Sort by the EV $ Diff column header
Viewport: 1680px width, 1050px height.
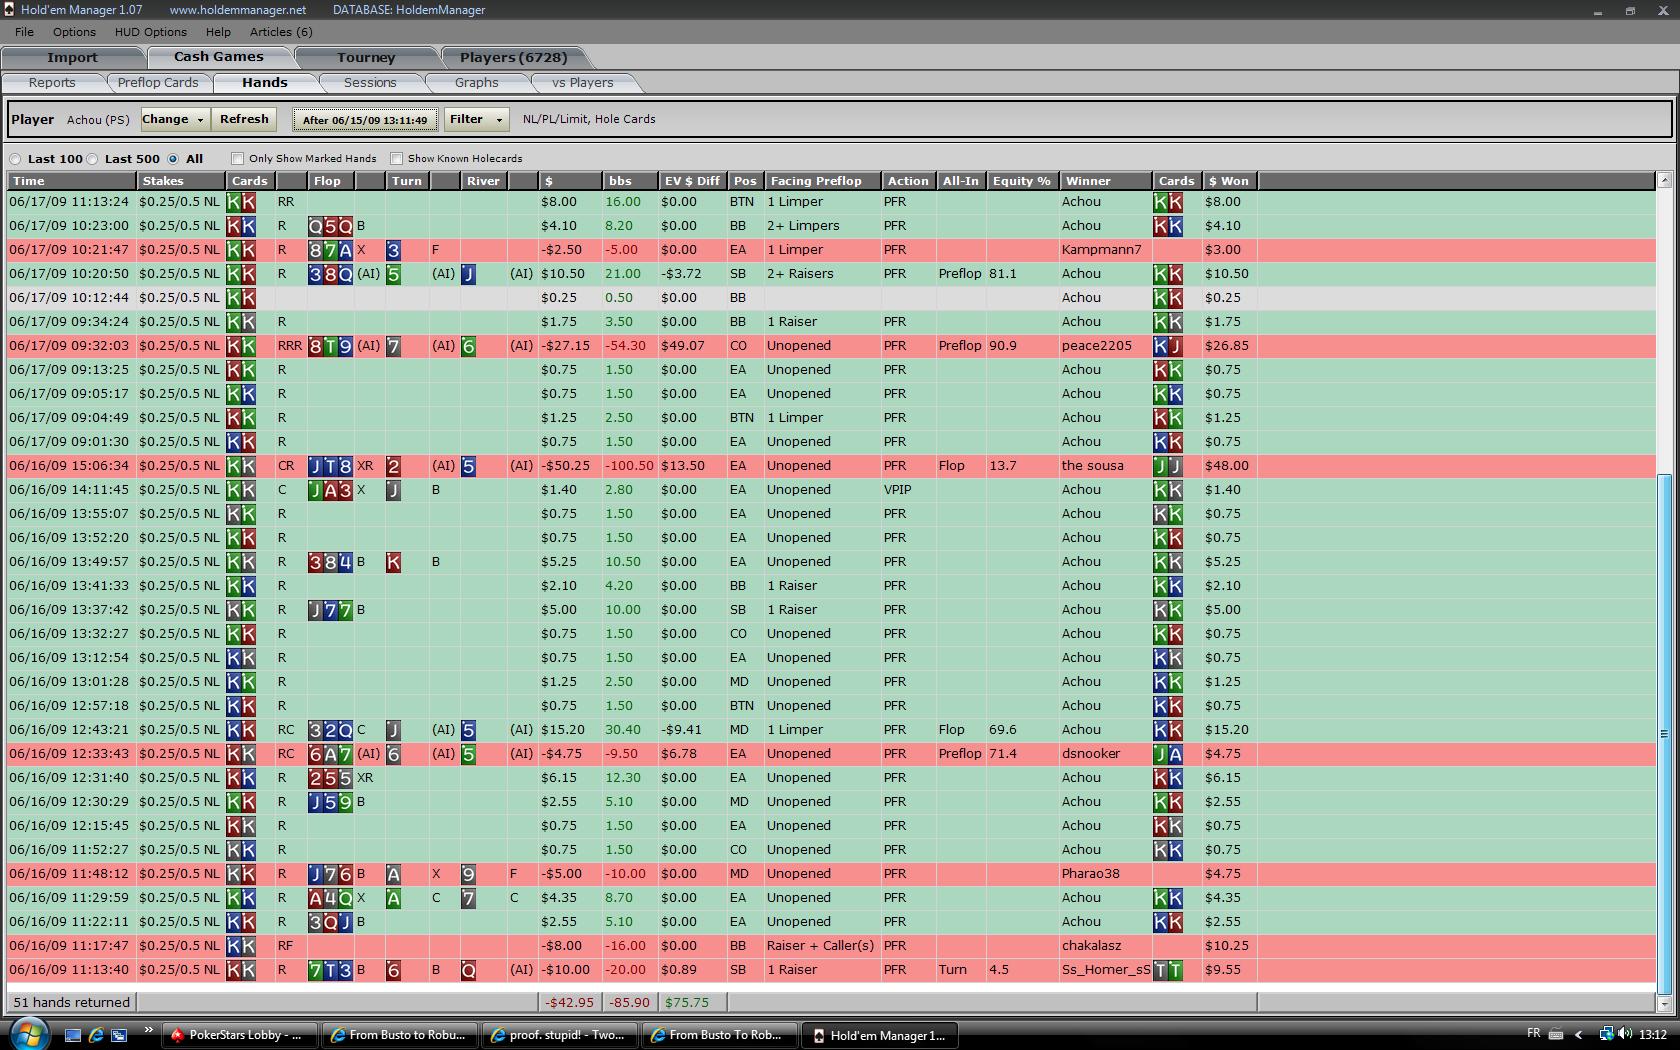point(692,181)
